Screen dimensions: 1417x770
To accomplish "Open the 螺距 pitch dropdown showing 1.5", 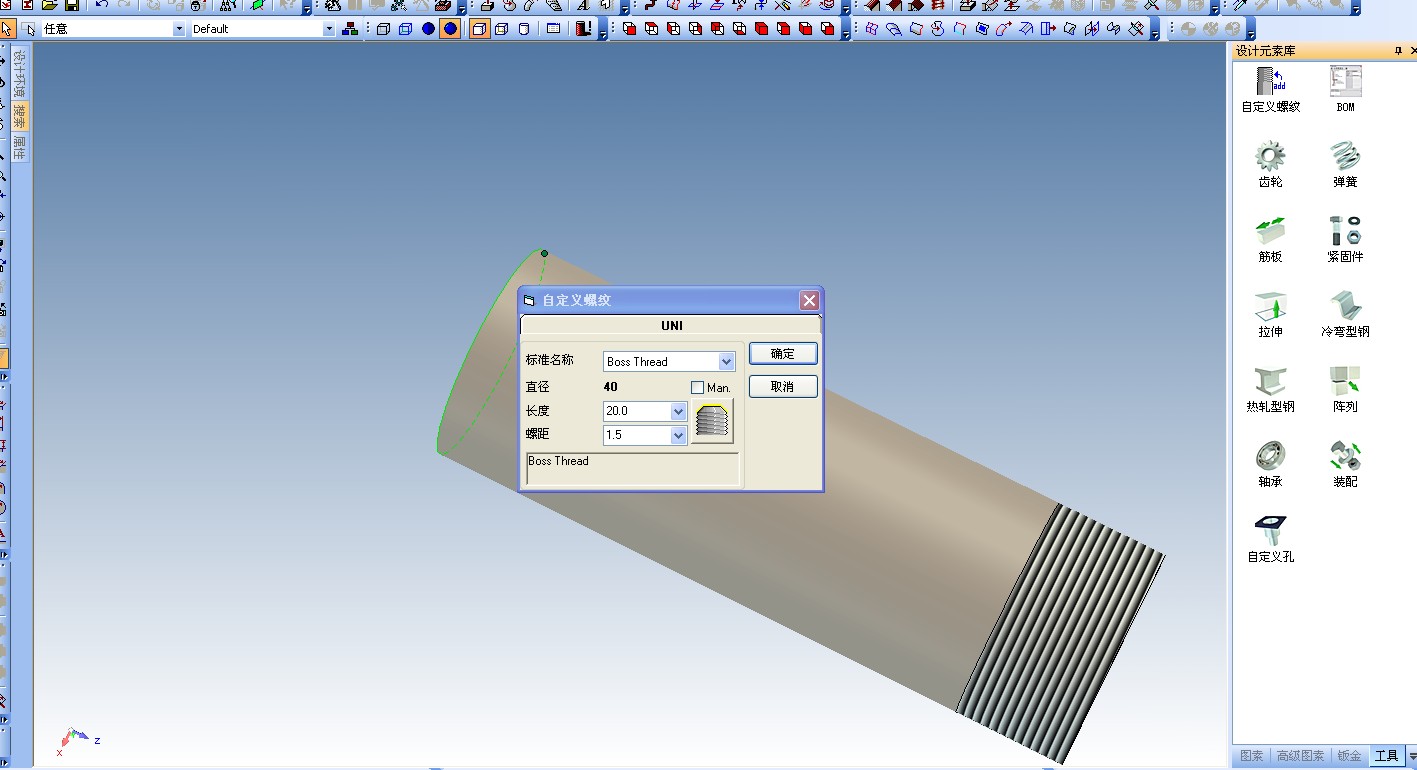I will 679,435.
